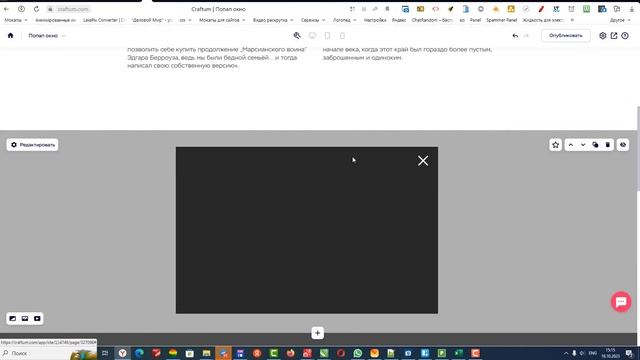This screenshot has height=360, width=640.
Task: Click the dark popup window area
Action: tap(307, 230)
